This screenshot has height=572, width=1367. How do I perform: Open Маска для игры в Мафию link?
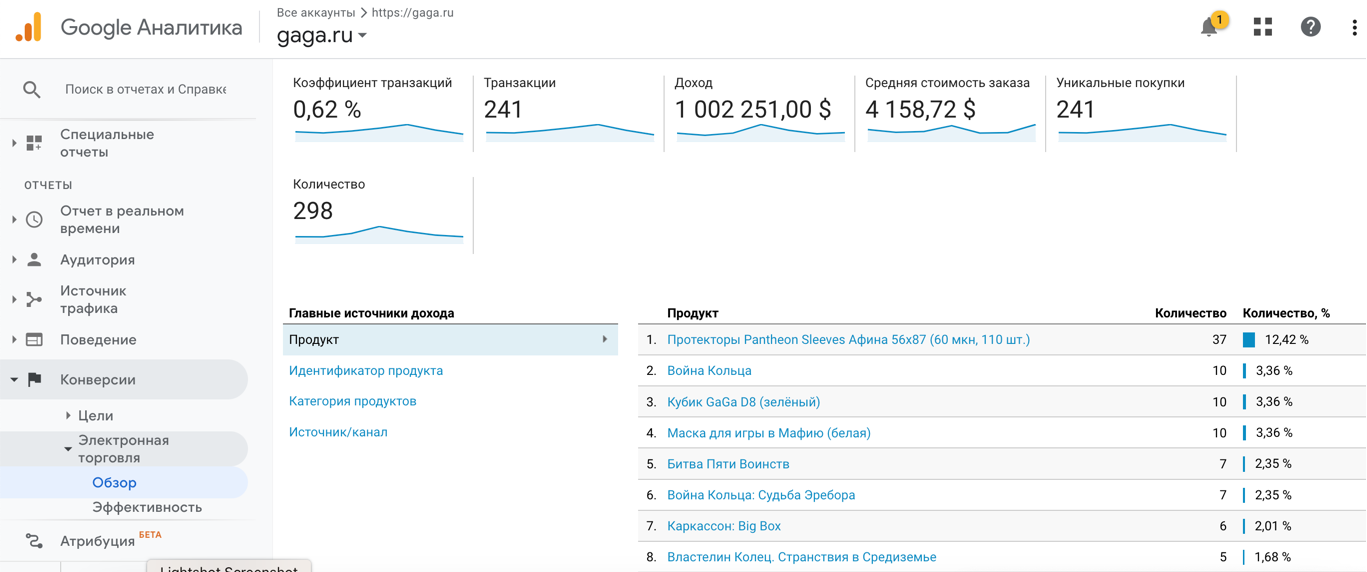click(768, 433)
